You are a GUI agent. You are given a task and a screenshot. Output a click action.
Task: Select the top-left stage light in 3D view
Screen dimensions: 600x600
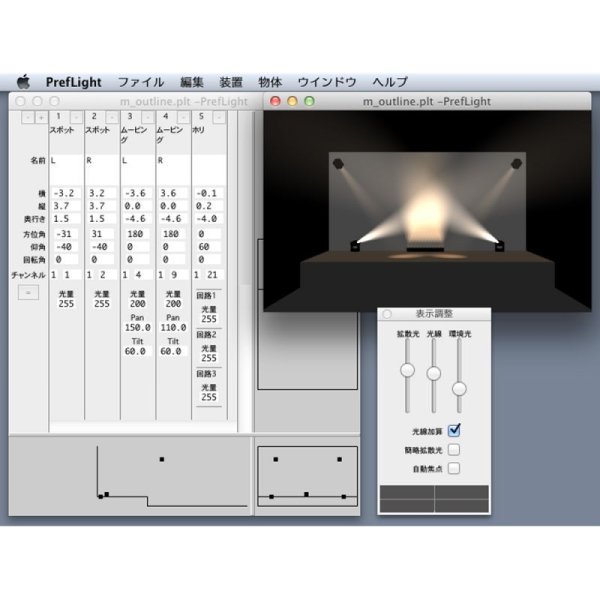click(339, 163)
